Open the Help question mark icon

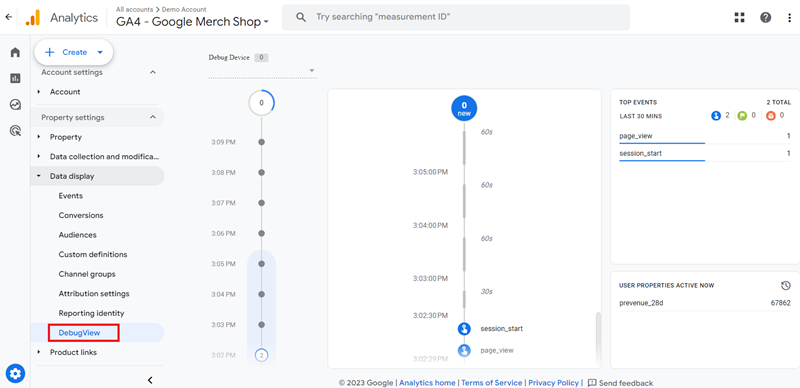pyautogui.click(x=765, y=17)
